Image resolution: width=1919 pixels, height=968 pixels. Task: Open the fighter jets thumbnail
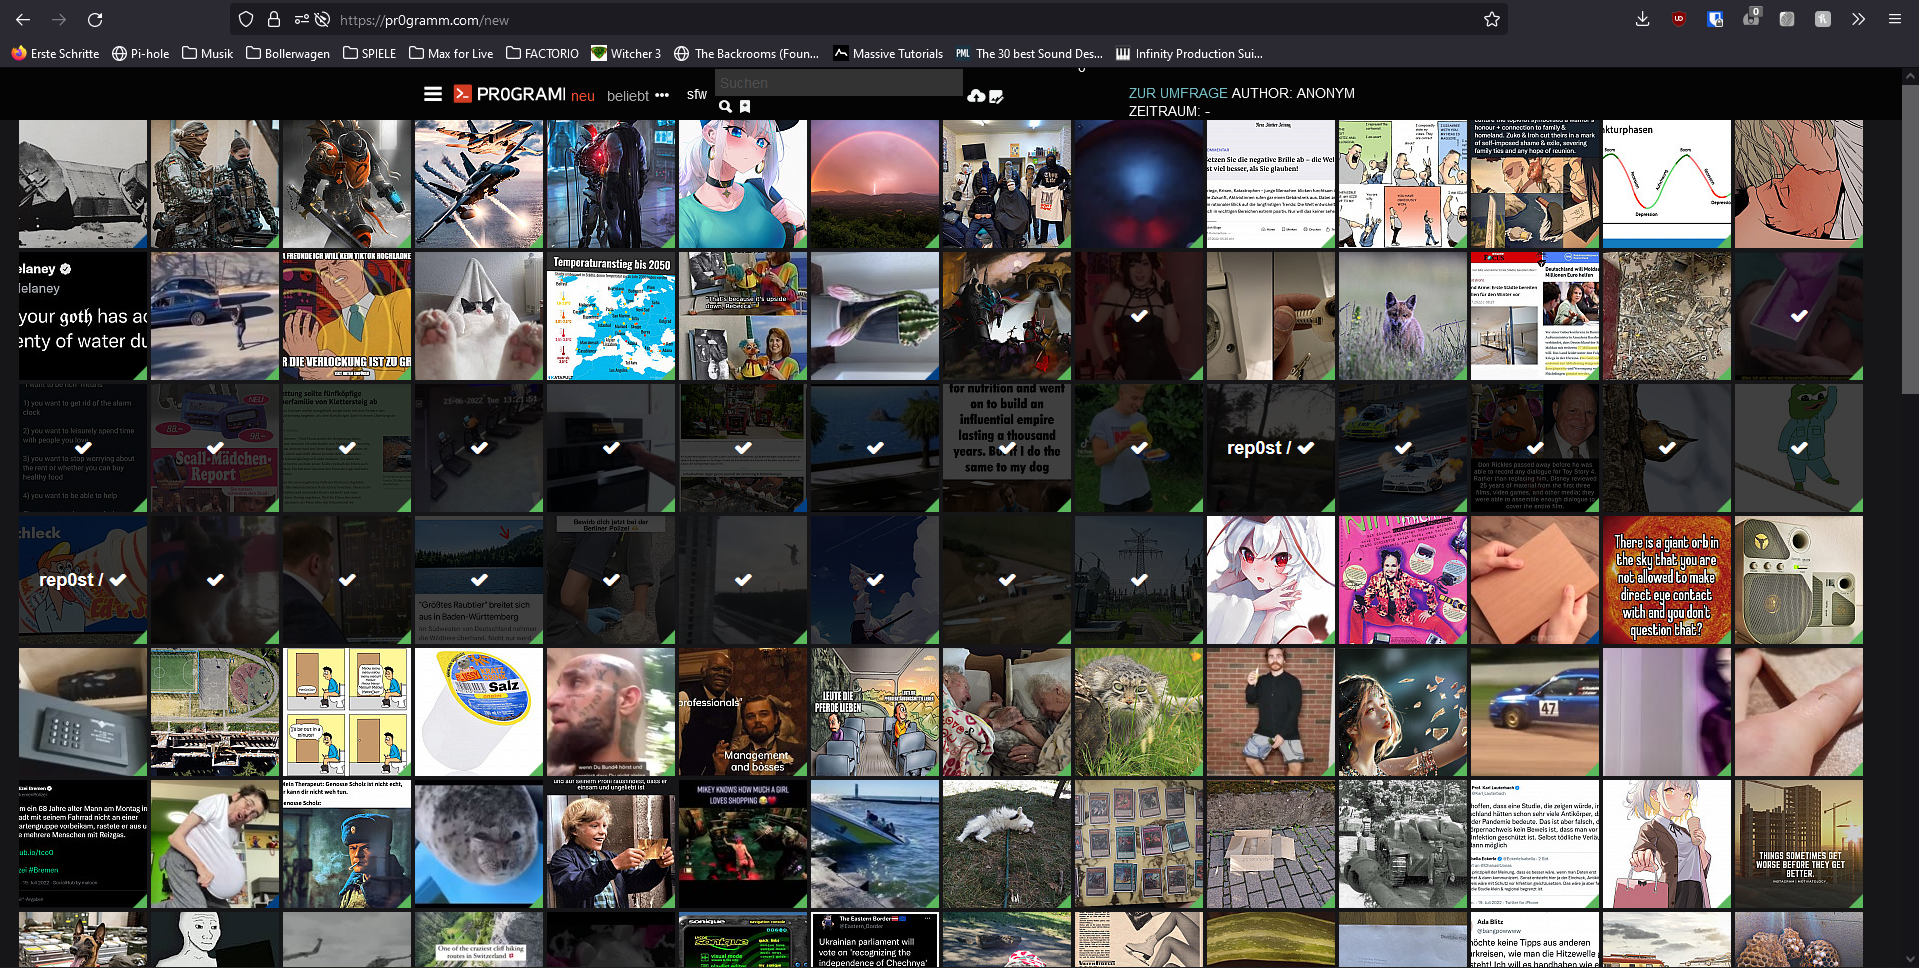point(479,184)
